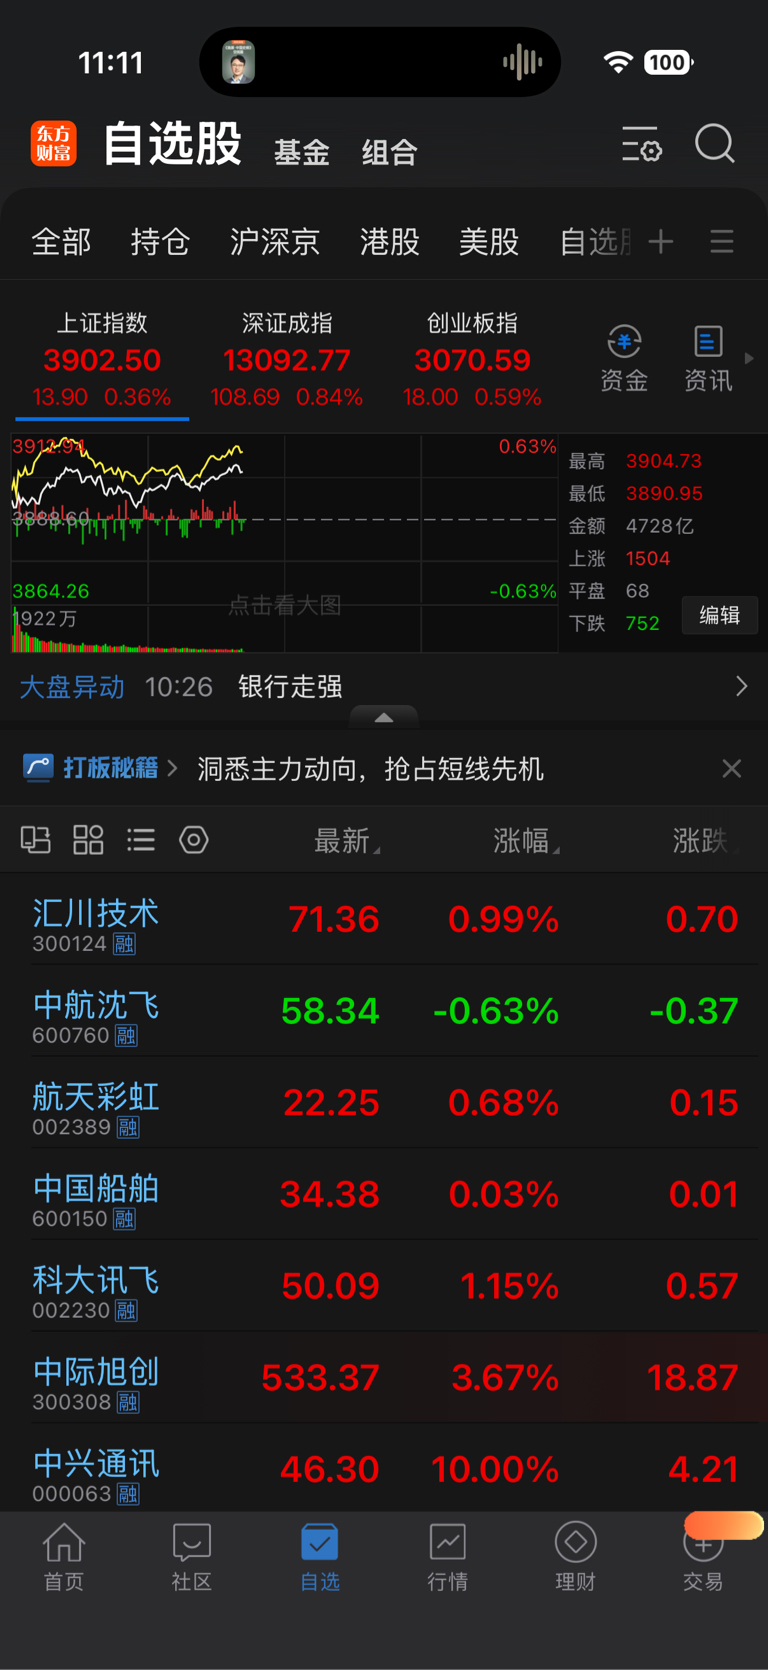
Task: Select the 持仓 group tab
Action: coord(160,241)
